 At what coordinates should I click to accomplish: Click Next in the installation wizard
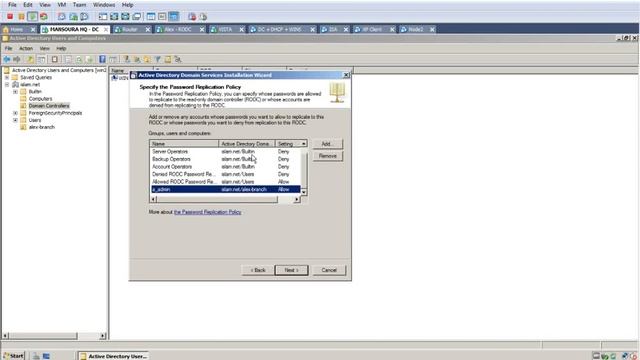(x=291, y=270)
